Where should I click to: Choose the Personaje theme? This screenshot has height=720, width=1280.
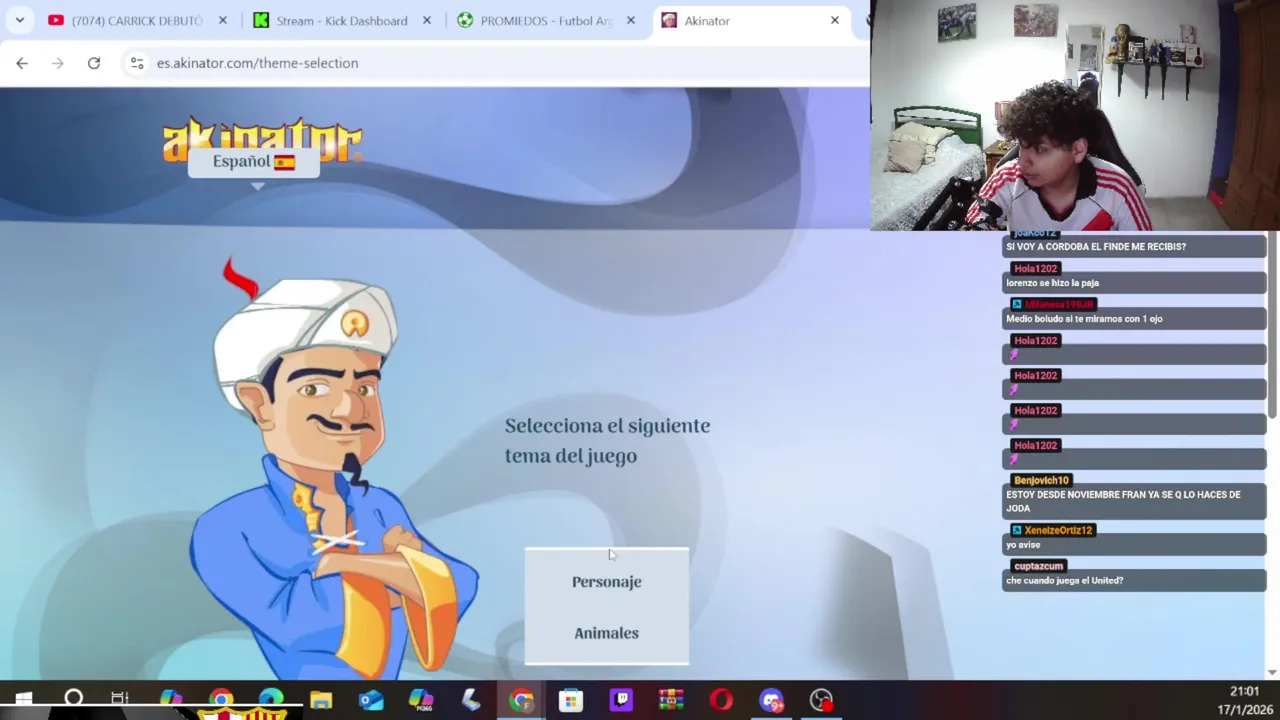(606, 582)
